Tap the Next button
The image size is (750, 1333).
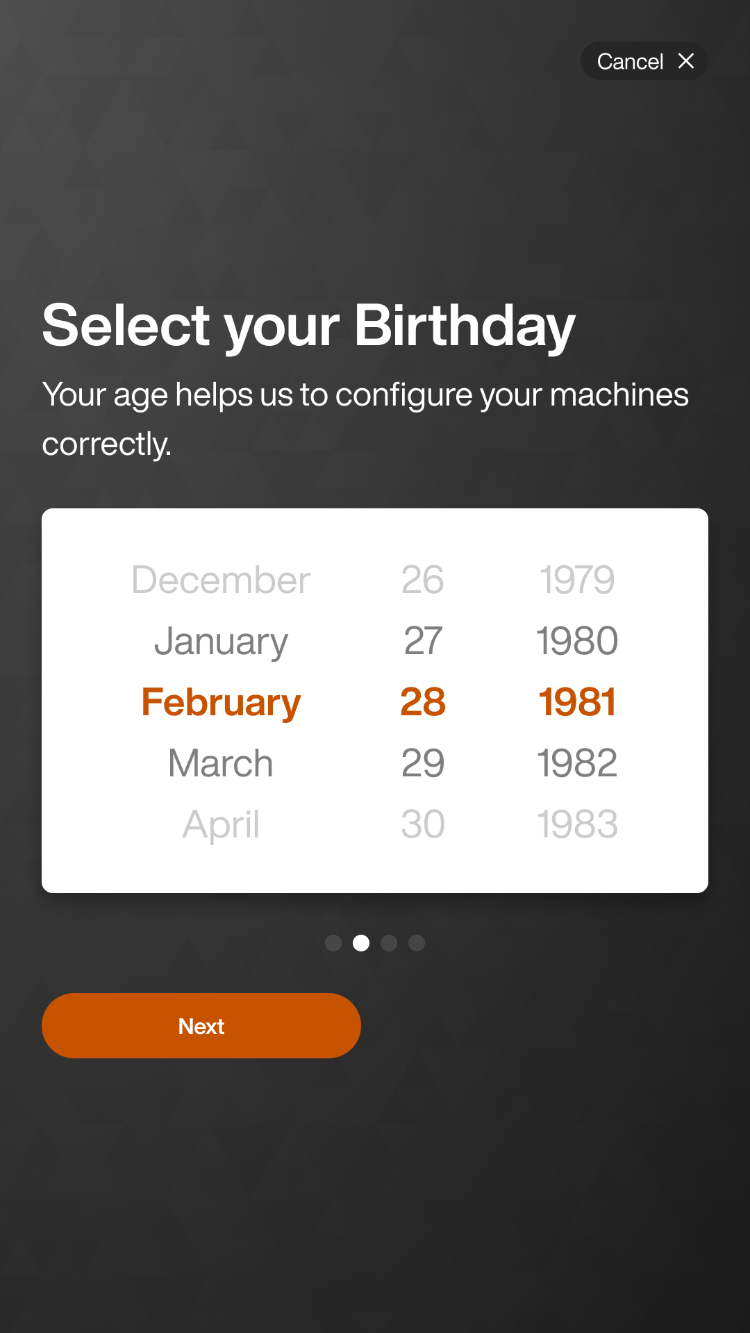coord(201,1025)
